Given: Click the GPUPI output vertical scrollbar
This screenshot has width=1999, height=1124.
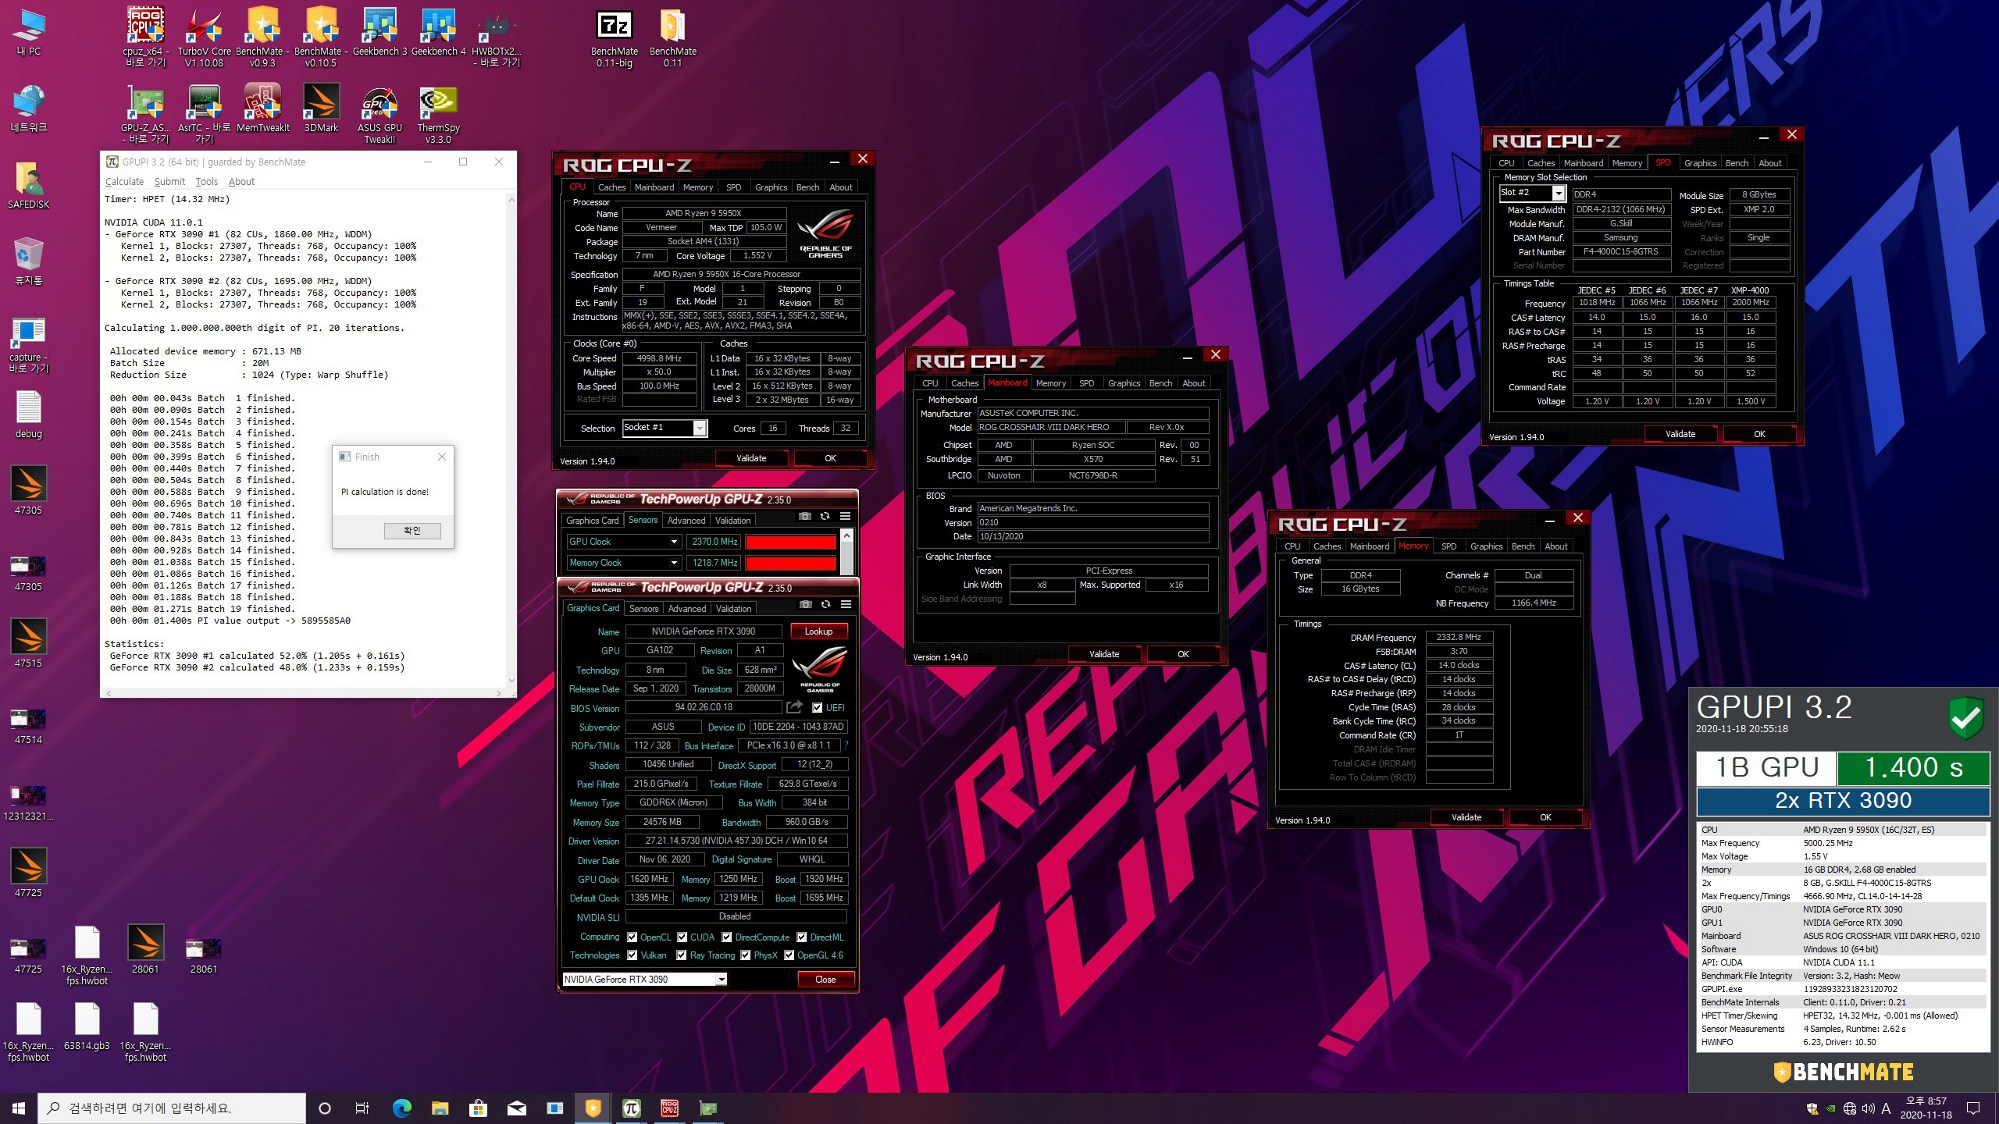Looking at the screenshot, I should coord(511,440).
